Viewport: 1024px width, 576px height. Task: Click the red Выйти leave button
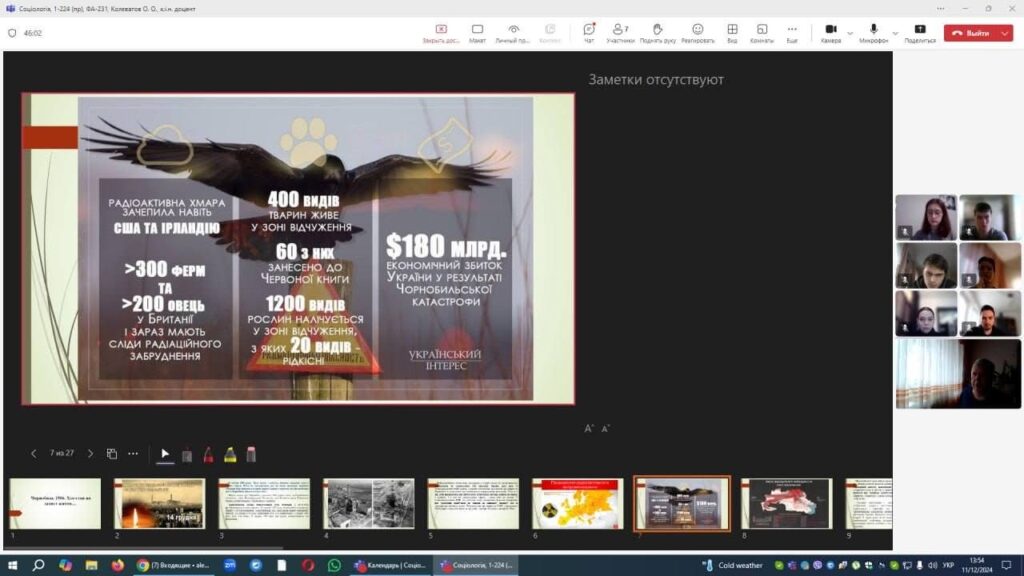tap(970, 33)
